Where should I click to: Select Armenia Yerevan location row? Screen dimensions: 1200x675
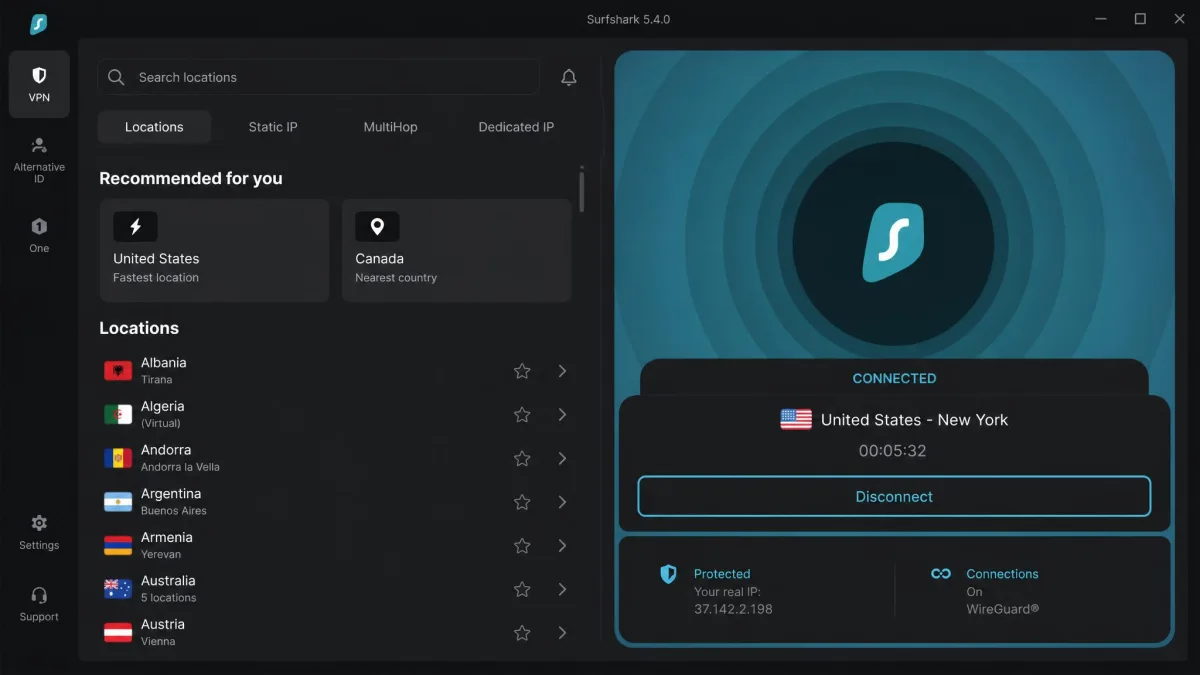point(338,545)
